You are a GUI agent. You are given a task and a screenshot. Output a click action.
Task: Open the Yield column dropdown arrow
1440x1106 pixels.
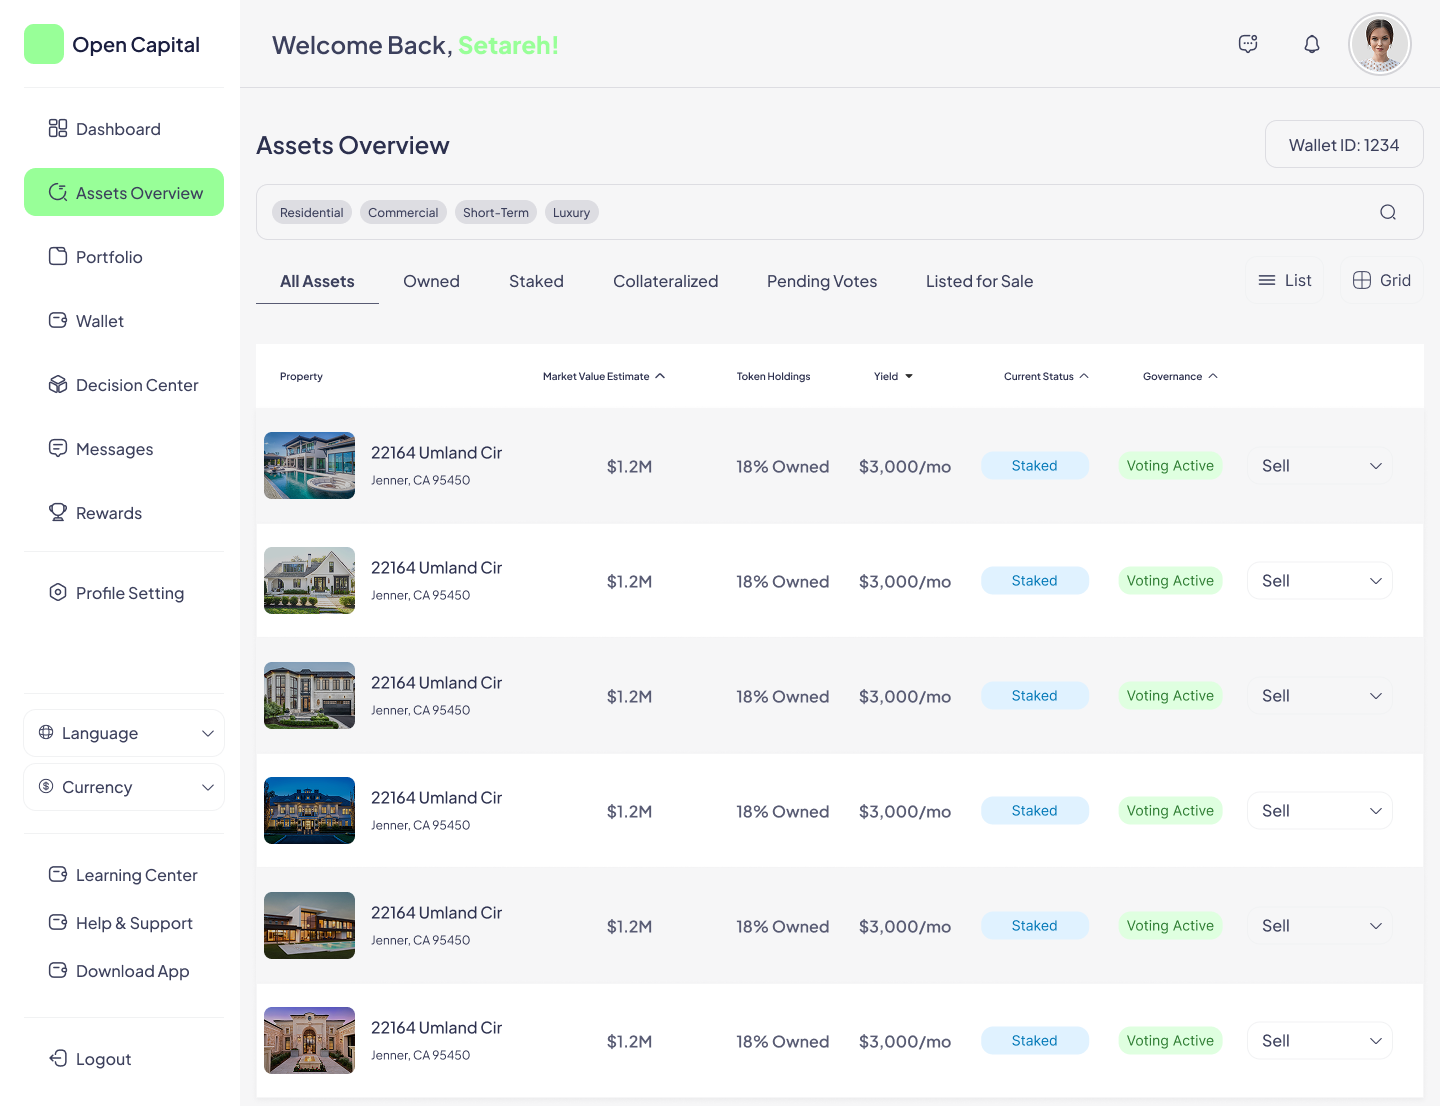pos(909,376)
